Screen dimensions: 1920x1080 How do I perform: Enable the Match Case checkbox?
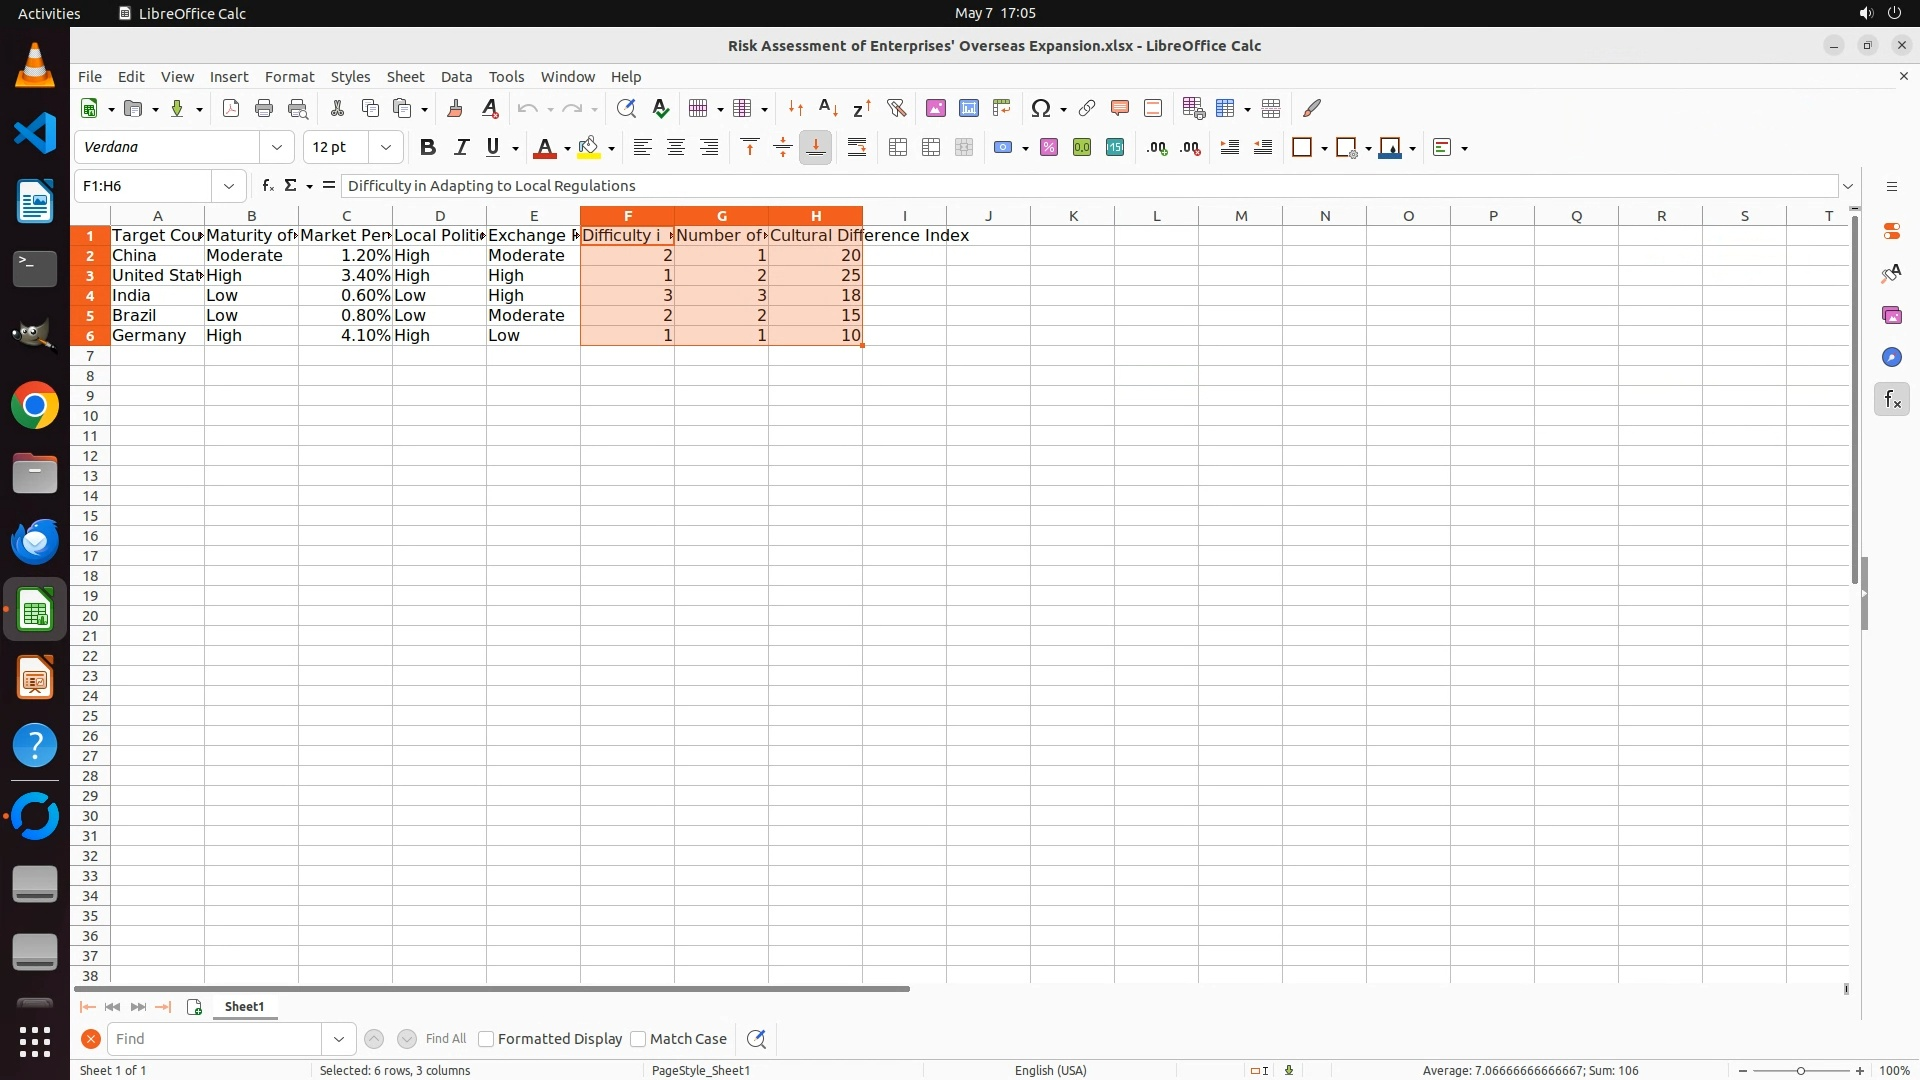pos(639,1039)
